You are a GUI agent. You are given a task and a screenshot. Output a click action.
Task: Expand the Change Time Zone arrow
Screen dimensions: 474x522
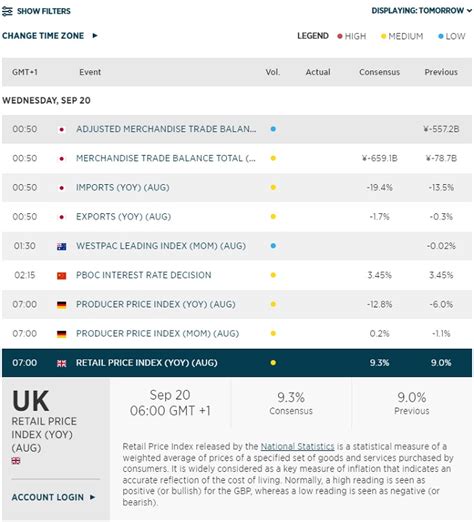pyautogui.click(x=95, y=35)
